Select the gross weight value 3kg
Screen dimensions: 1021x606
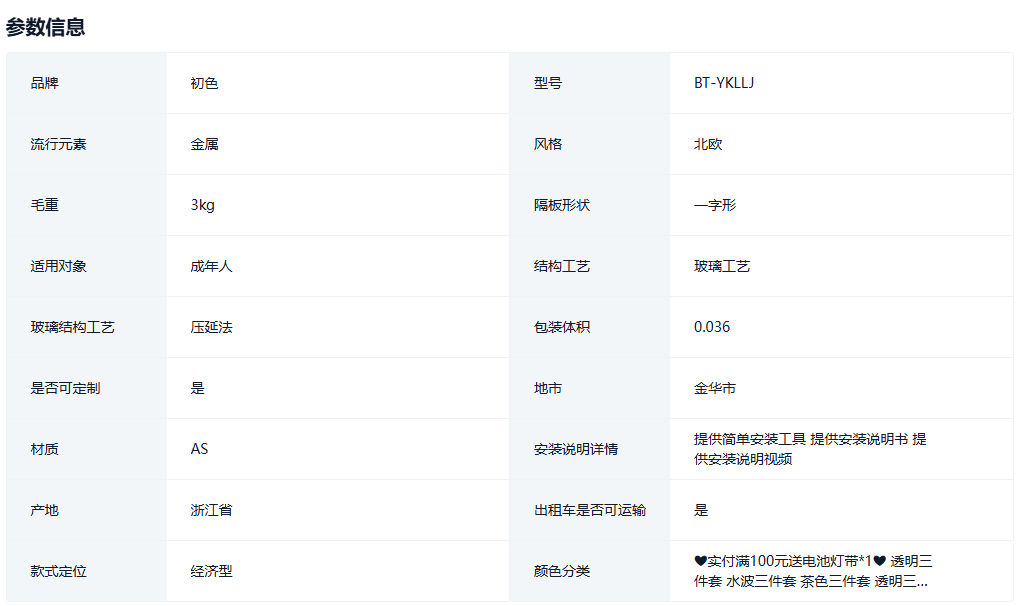[x=203, y=205]
